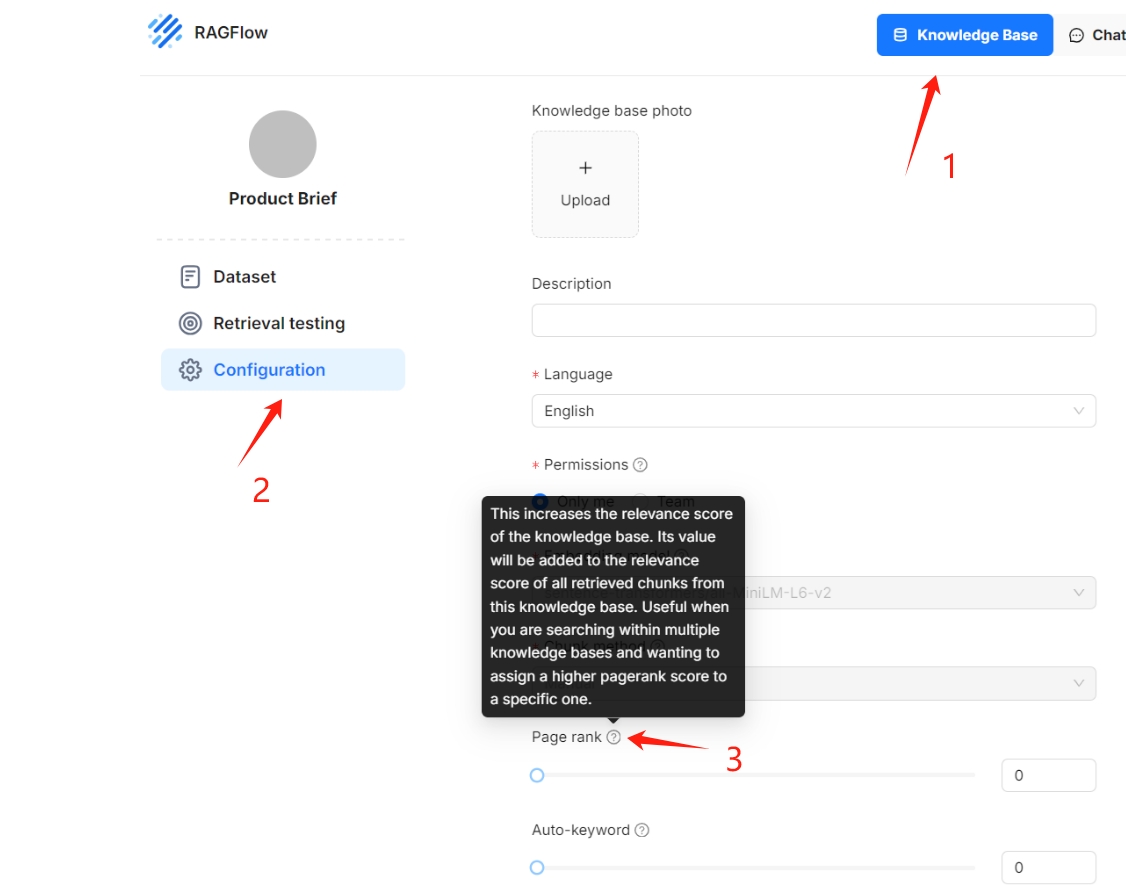Screen dimensions: 1126x894
Task: Click the Page rank slider handle
Action: [x=537, y=775]
